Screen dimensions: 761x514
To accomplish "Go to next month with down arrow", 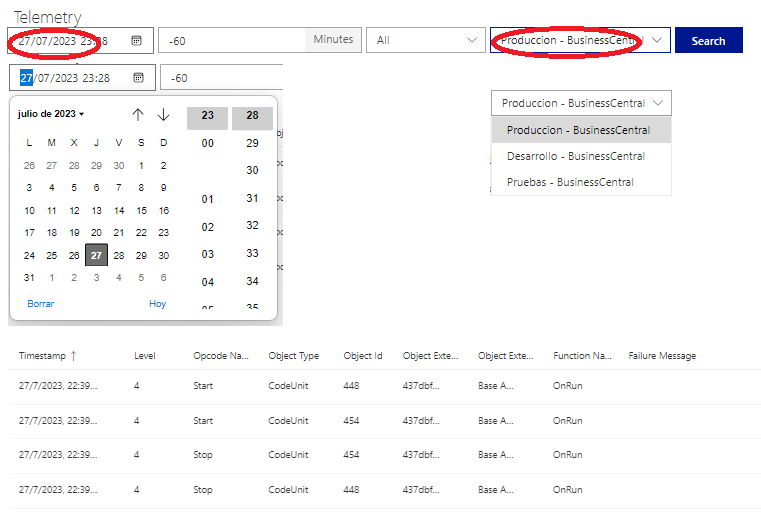I will coord(163,115).
